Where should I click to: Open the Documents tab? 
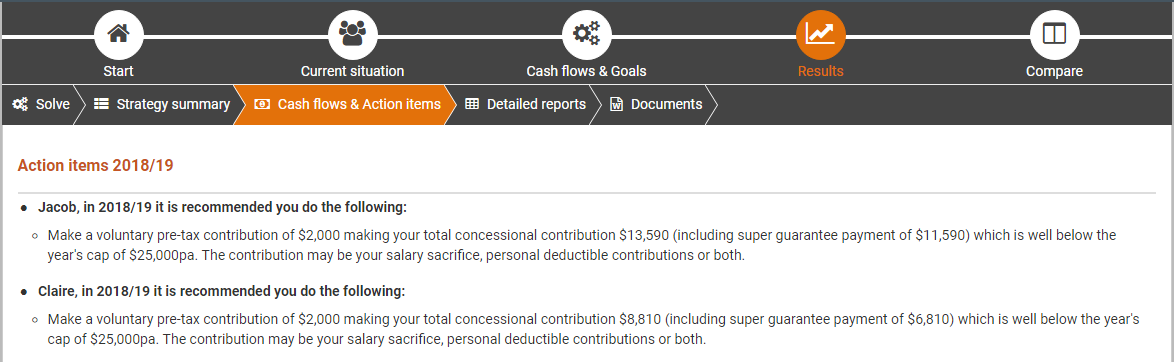(x=657, y=104)
